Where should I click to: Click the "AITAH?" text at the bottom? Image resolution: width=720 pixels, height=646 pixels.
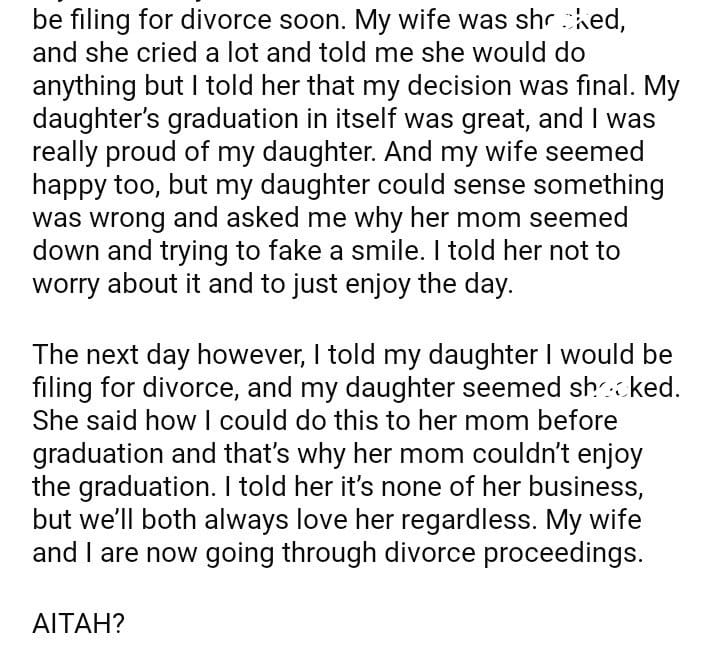(x=79, y=625)
